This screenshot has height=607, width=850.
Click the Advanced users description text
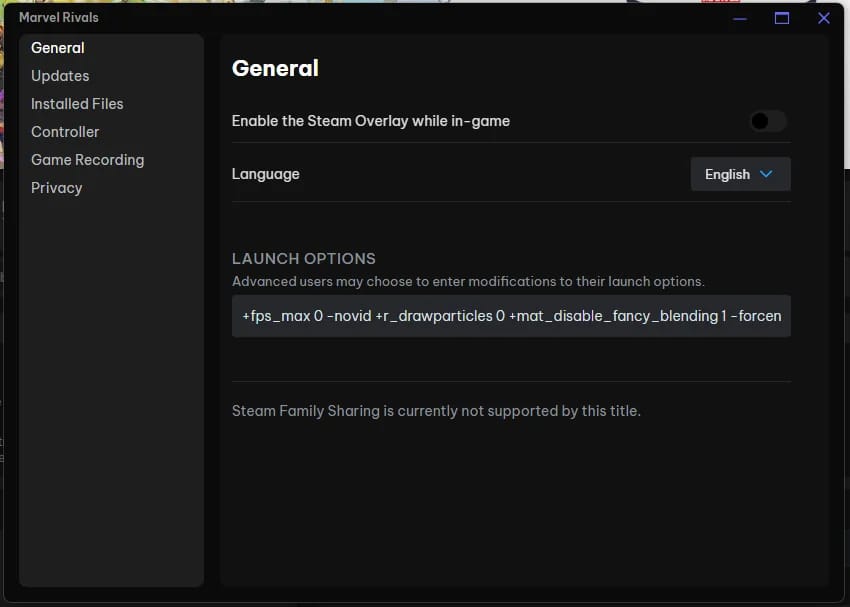pos(468,281)
